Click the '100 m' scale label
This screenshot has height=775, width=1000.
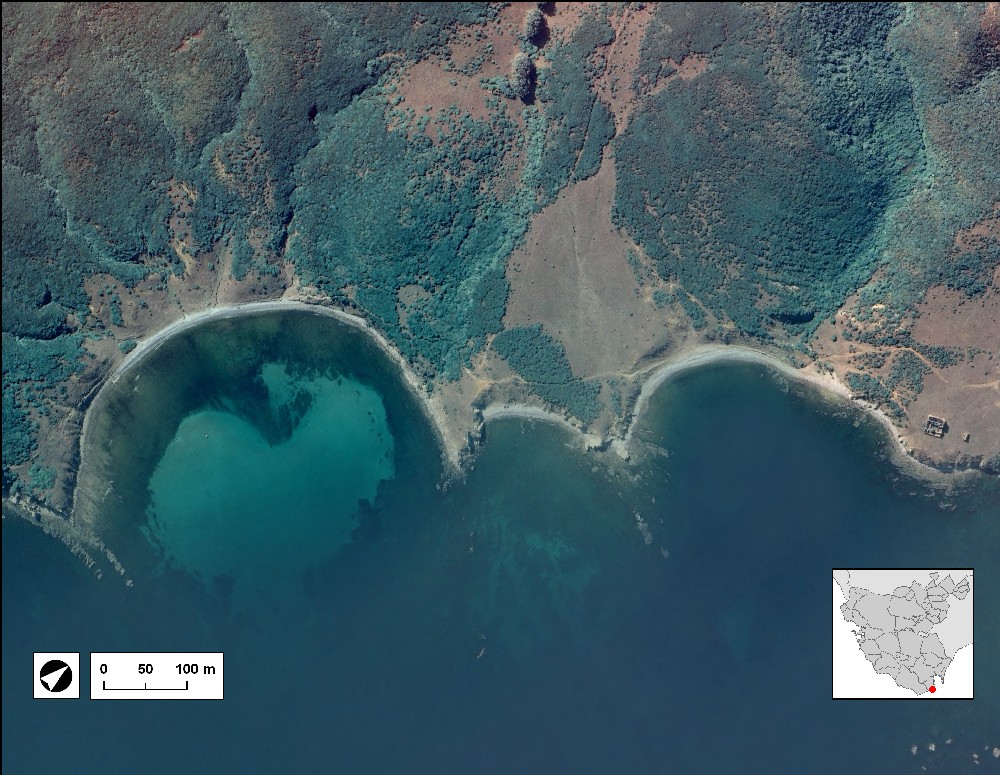point(195,669)
